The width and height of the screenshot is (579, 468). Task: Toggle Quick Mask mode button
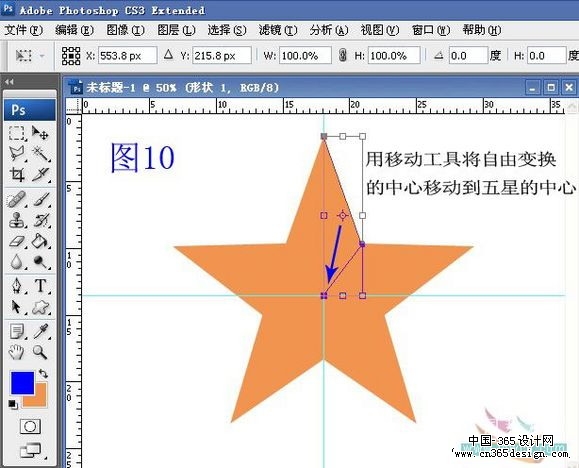pyautogui.click(x=30, y=427)
